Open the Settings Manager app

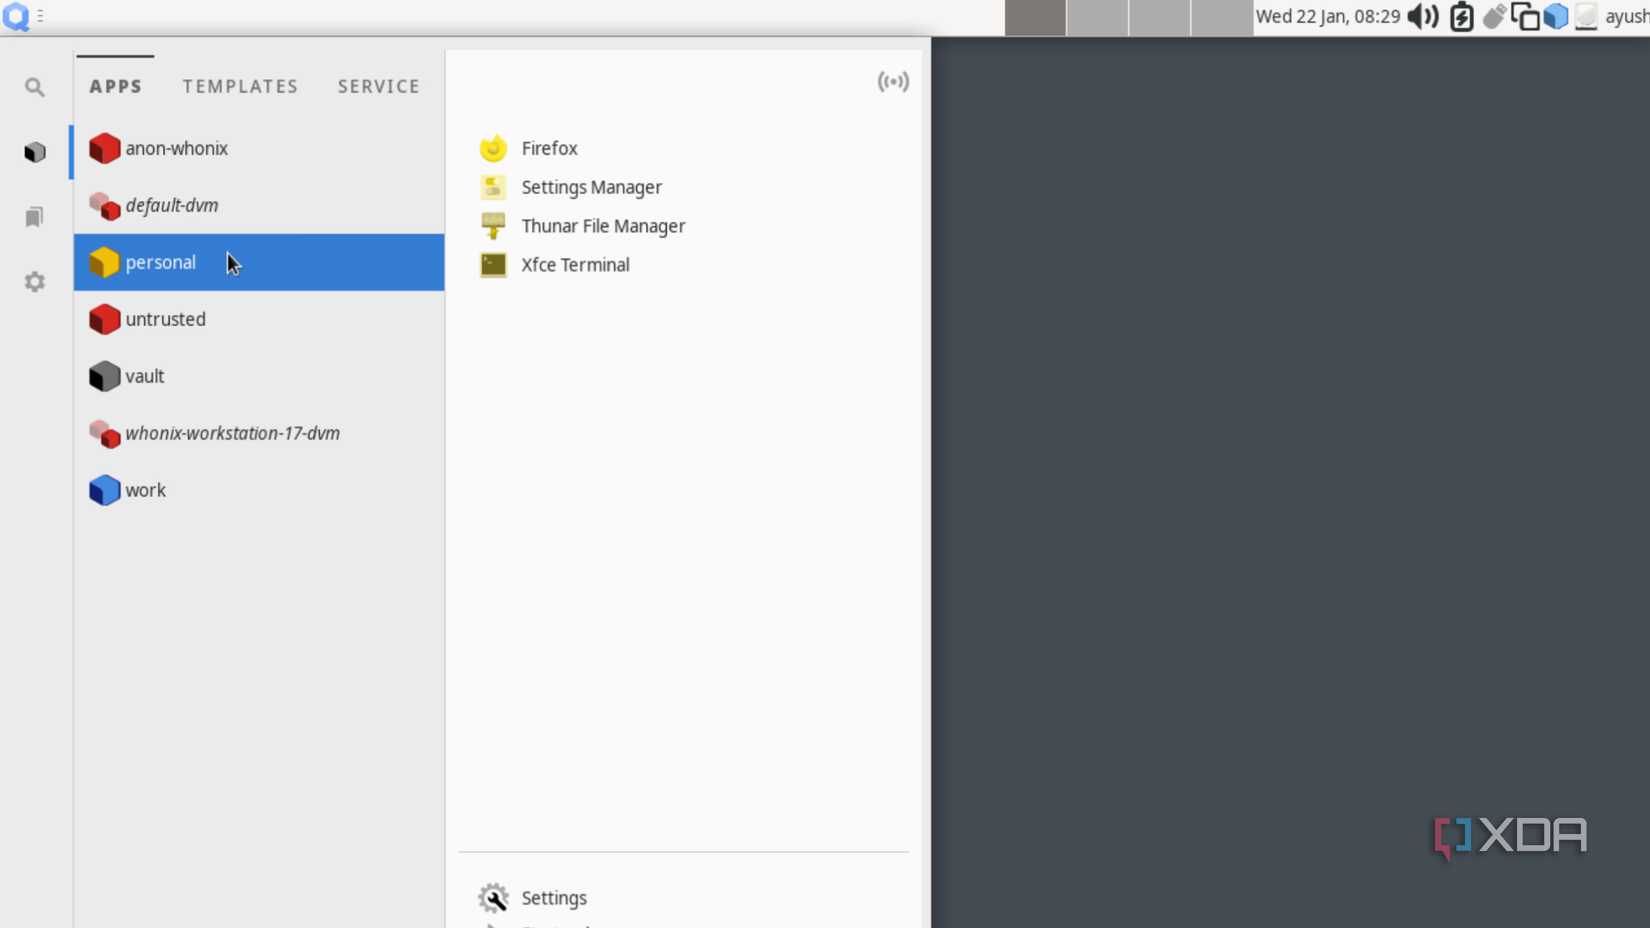coord(591,187)
